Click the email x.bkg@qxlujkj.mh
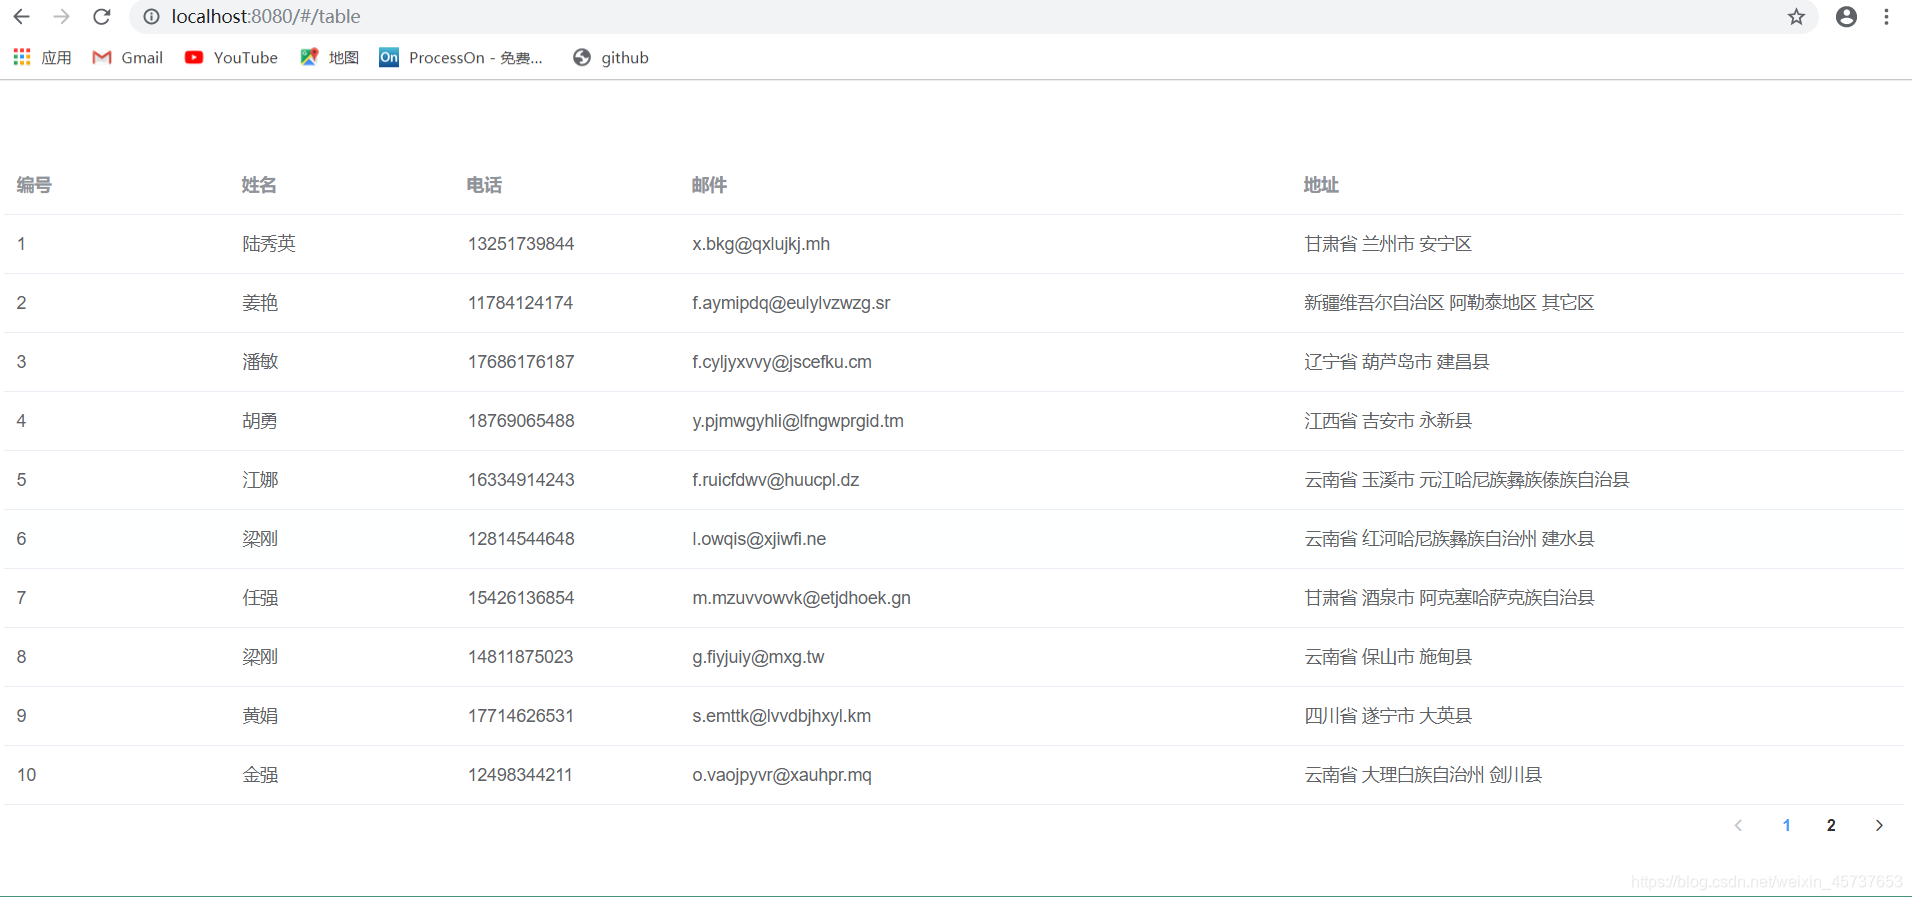This screenshot has height=900, width=1912. tap(761, 244)
